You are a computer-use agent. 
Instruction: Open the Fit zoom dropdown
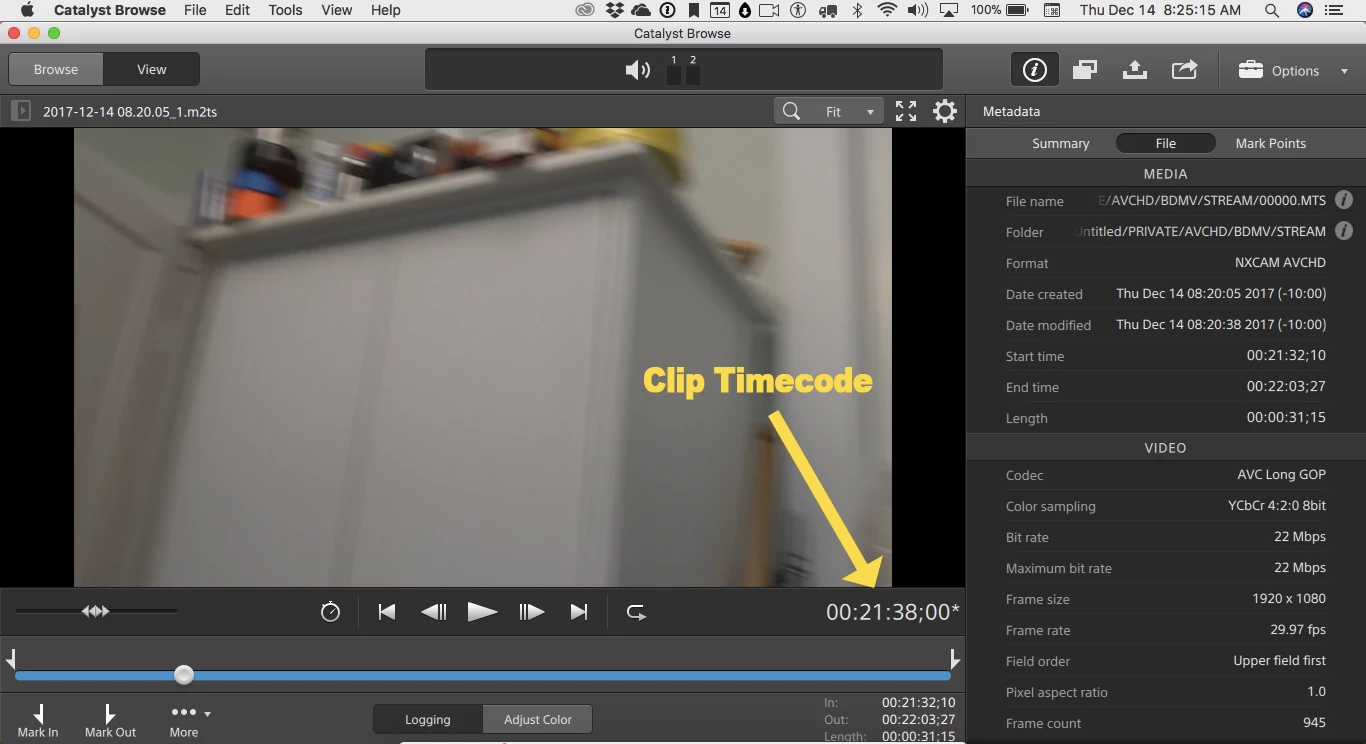coord(850,111)
